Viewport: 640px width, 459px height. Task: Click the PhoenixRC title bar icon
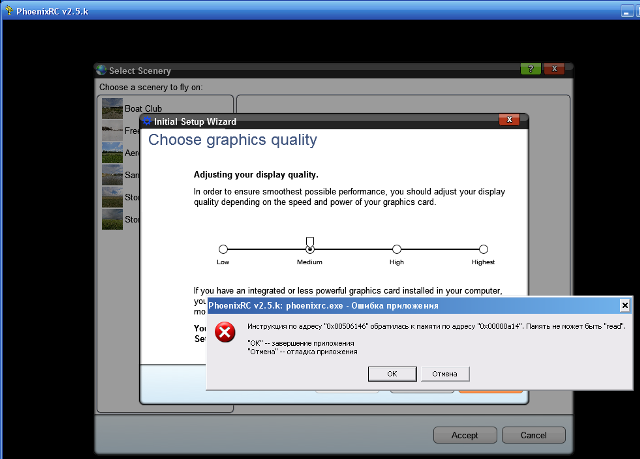pyautogui.click(x=9, y=11)
